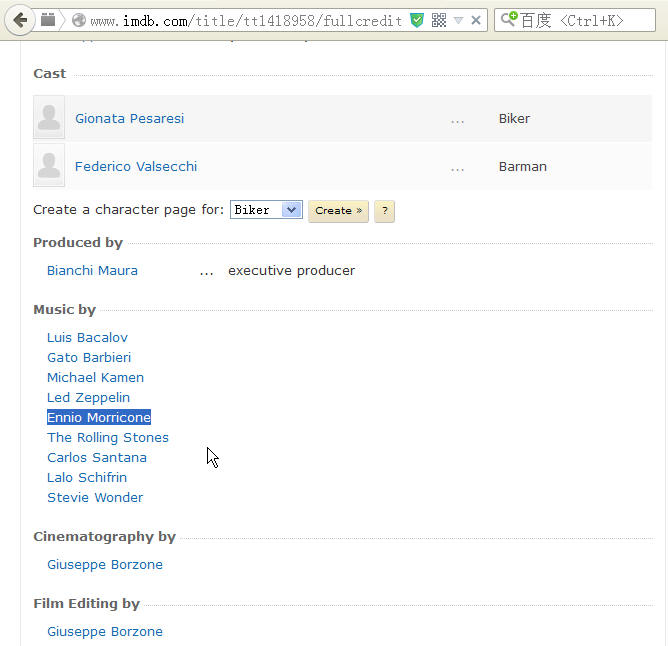Open the Stevie Wonder link

click(95, 498)
